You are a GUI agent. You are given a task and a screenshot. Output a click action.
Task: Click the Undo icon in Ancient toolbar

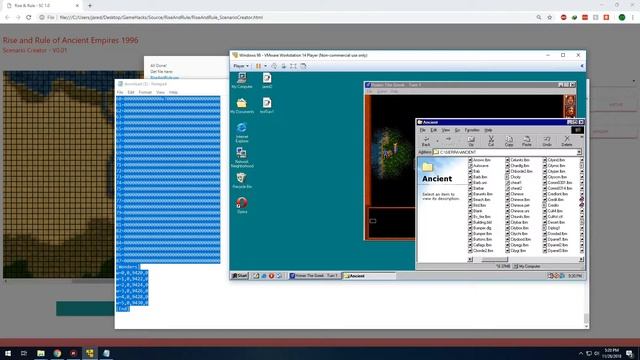click(547, 141)
